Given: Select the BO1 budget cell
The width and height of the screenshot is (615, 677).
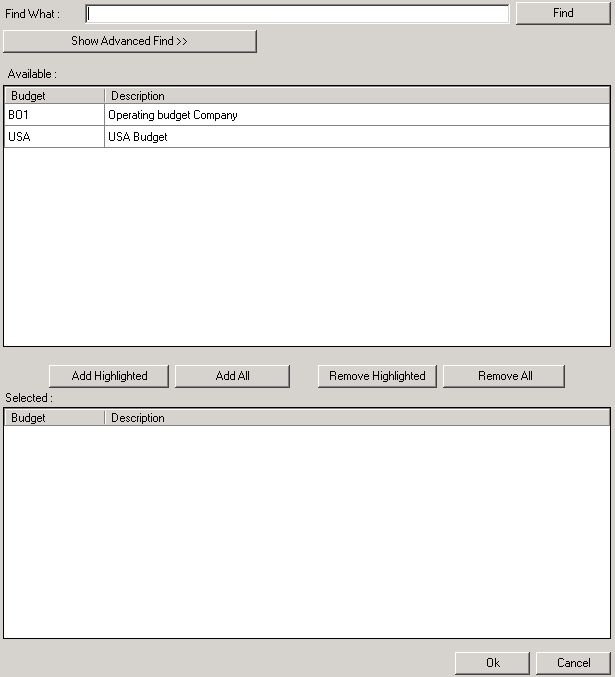Looking at the screenshot, I should [54, 115].
